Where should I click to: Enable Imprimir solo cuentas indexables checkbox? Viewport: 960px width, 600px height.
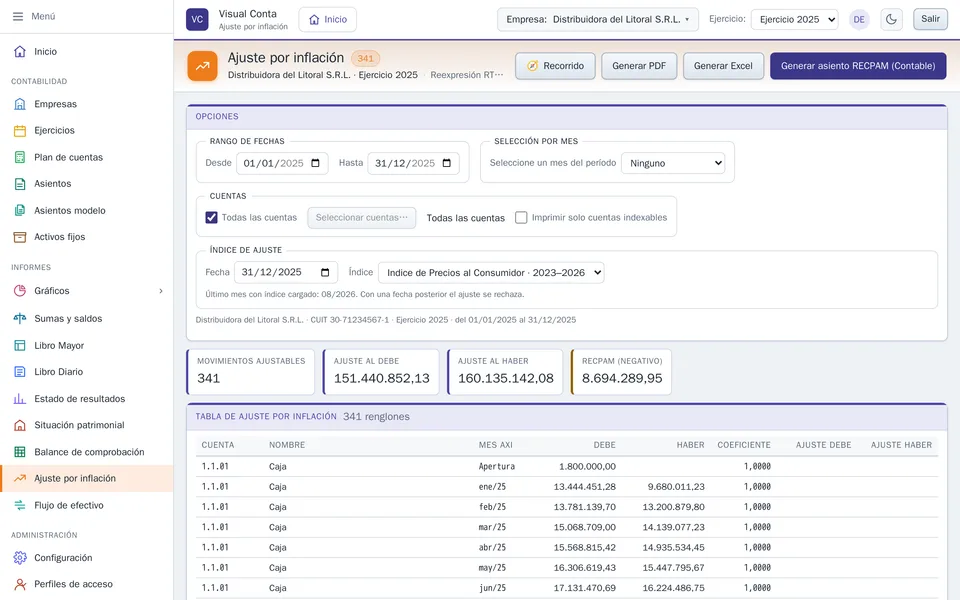[521, 217]
